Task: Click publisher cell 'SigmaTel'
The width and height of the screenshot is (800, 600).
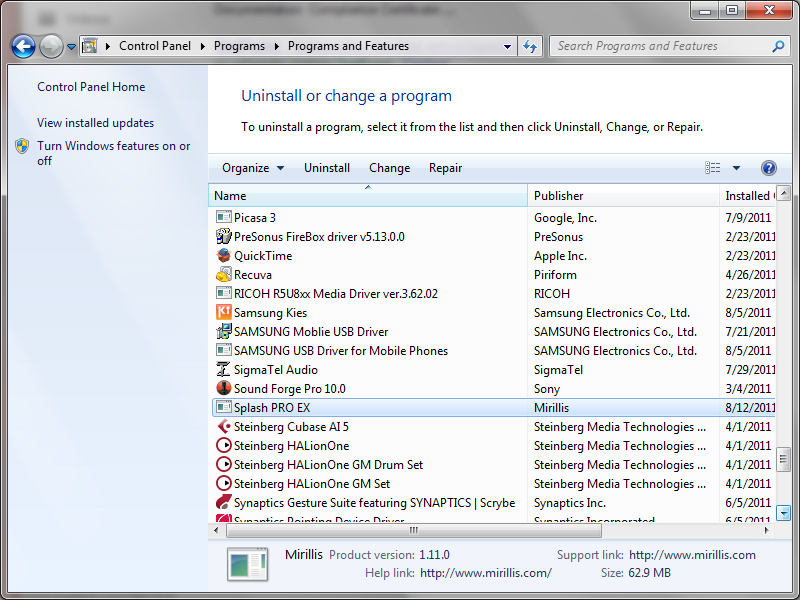Action: click(x=558, y=370)
